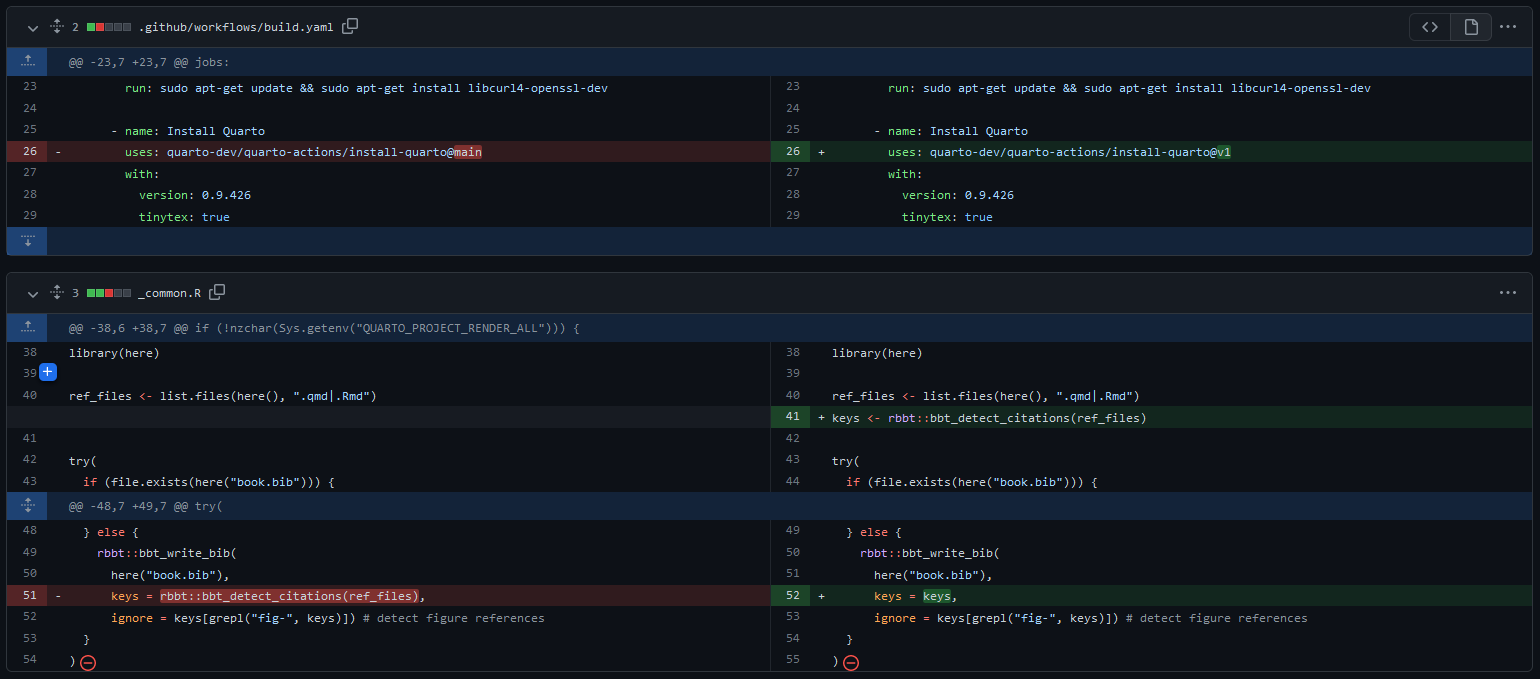This screenshot has height=679, width=1540.
Task: Expand all lines in build.yaml diff
Action: tap(57, 27)
